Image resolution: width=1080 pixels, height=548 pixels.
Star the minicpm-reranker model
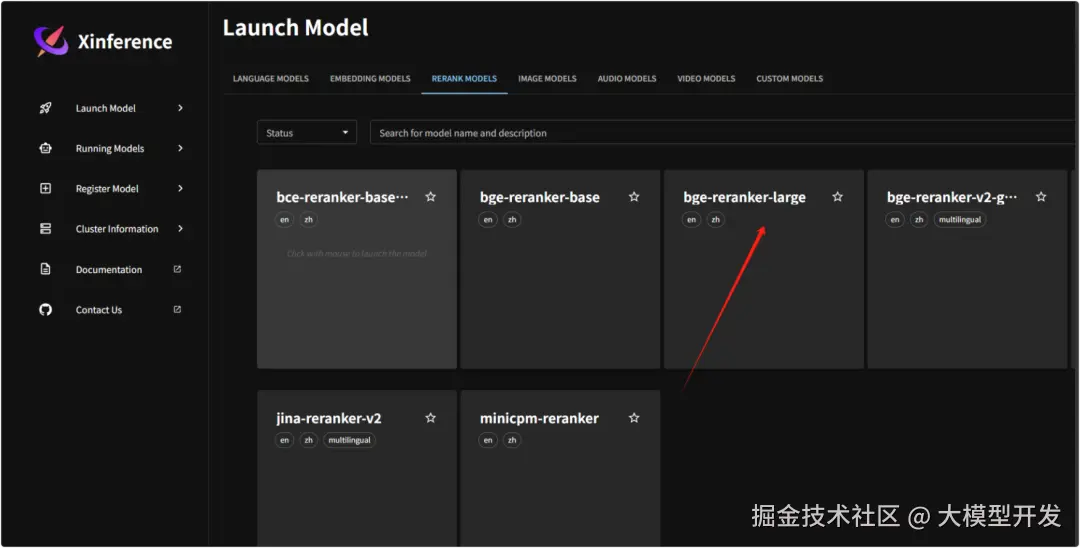click(634, 418)
